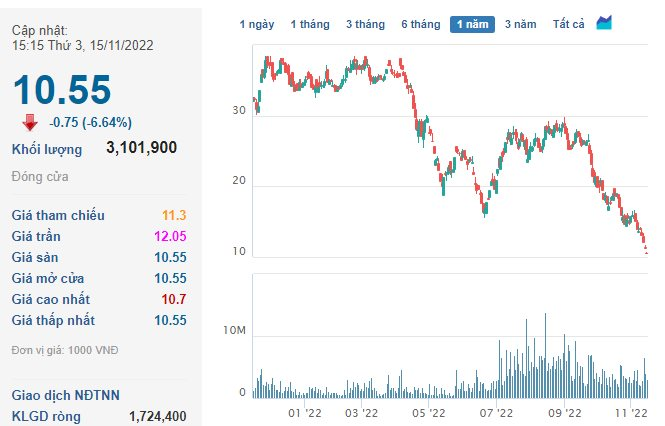Click the Khối lượng volume value 3,101,900
The width and height of the screenshot is (665, 426).
141,148
